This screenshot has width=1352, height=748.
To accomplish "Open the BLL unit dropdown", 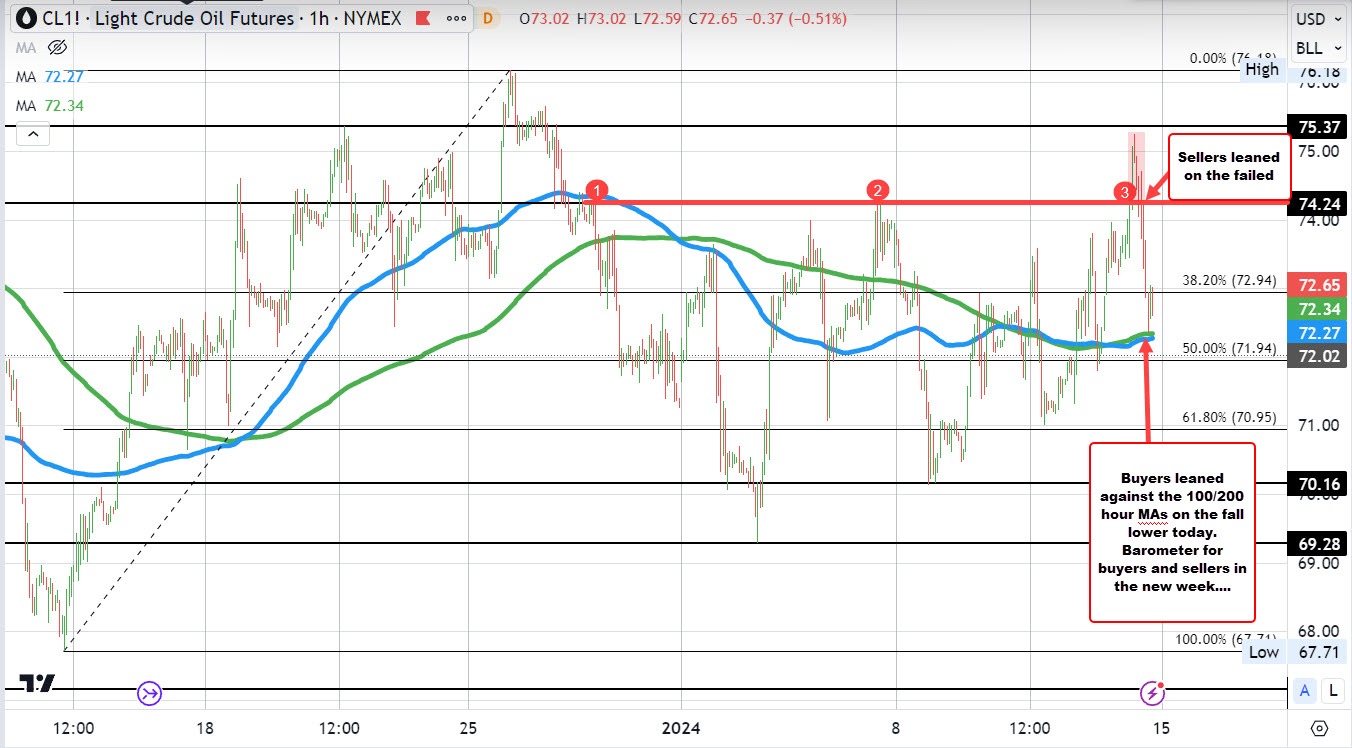I will point(1316,48).
